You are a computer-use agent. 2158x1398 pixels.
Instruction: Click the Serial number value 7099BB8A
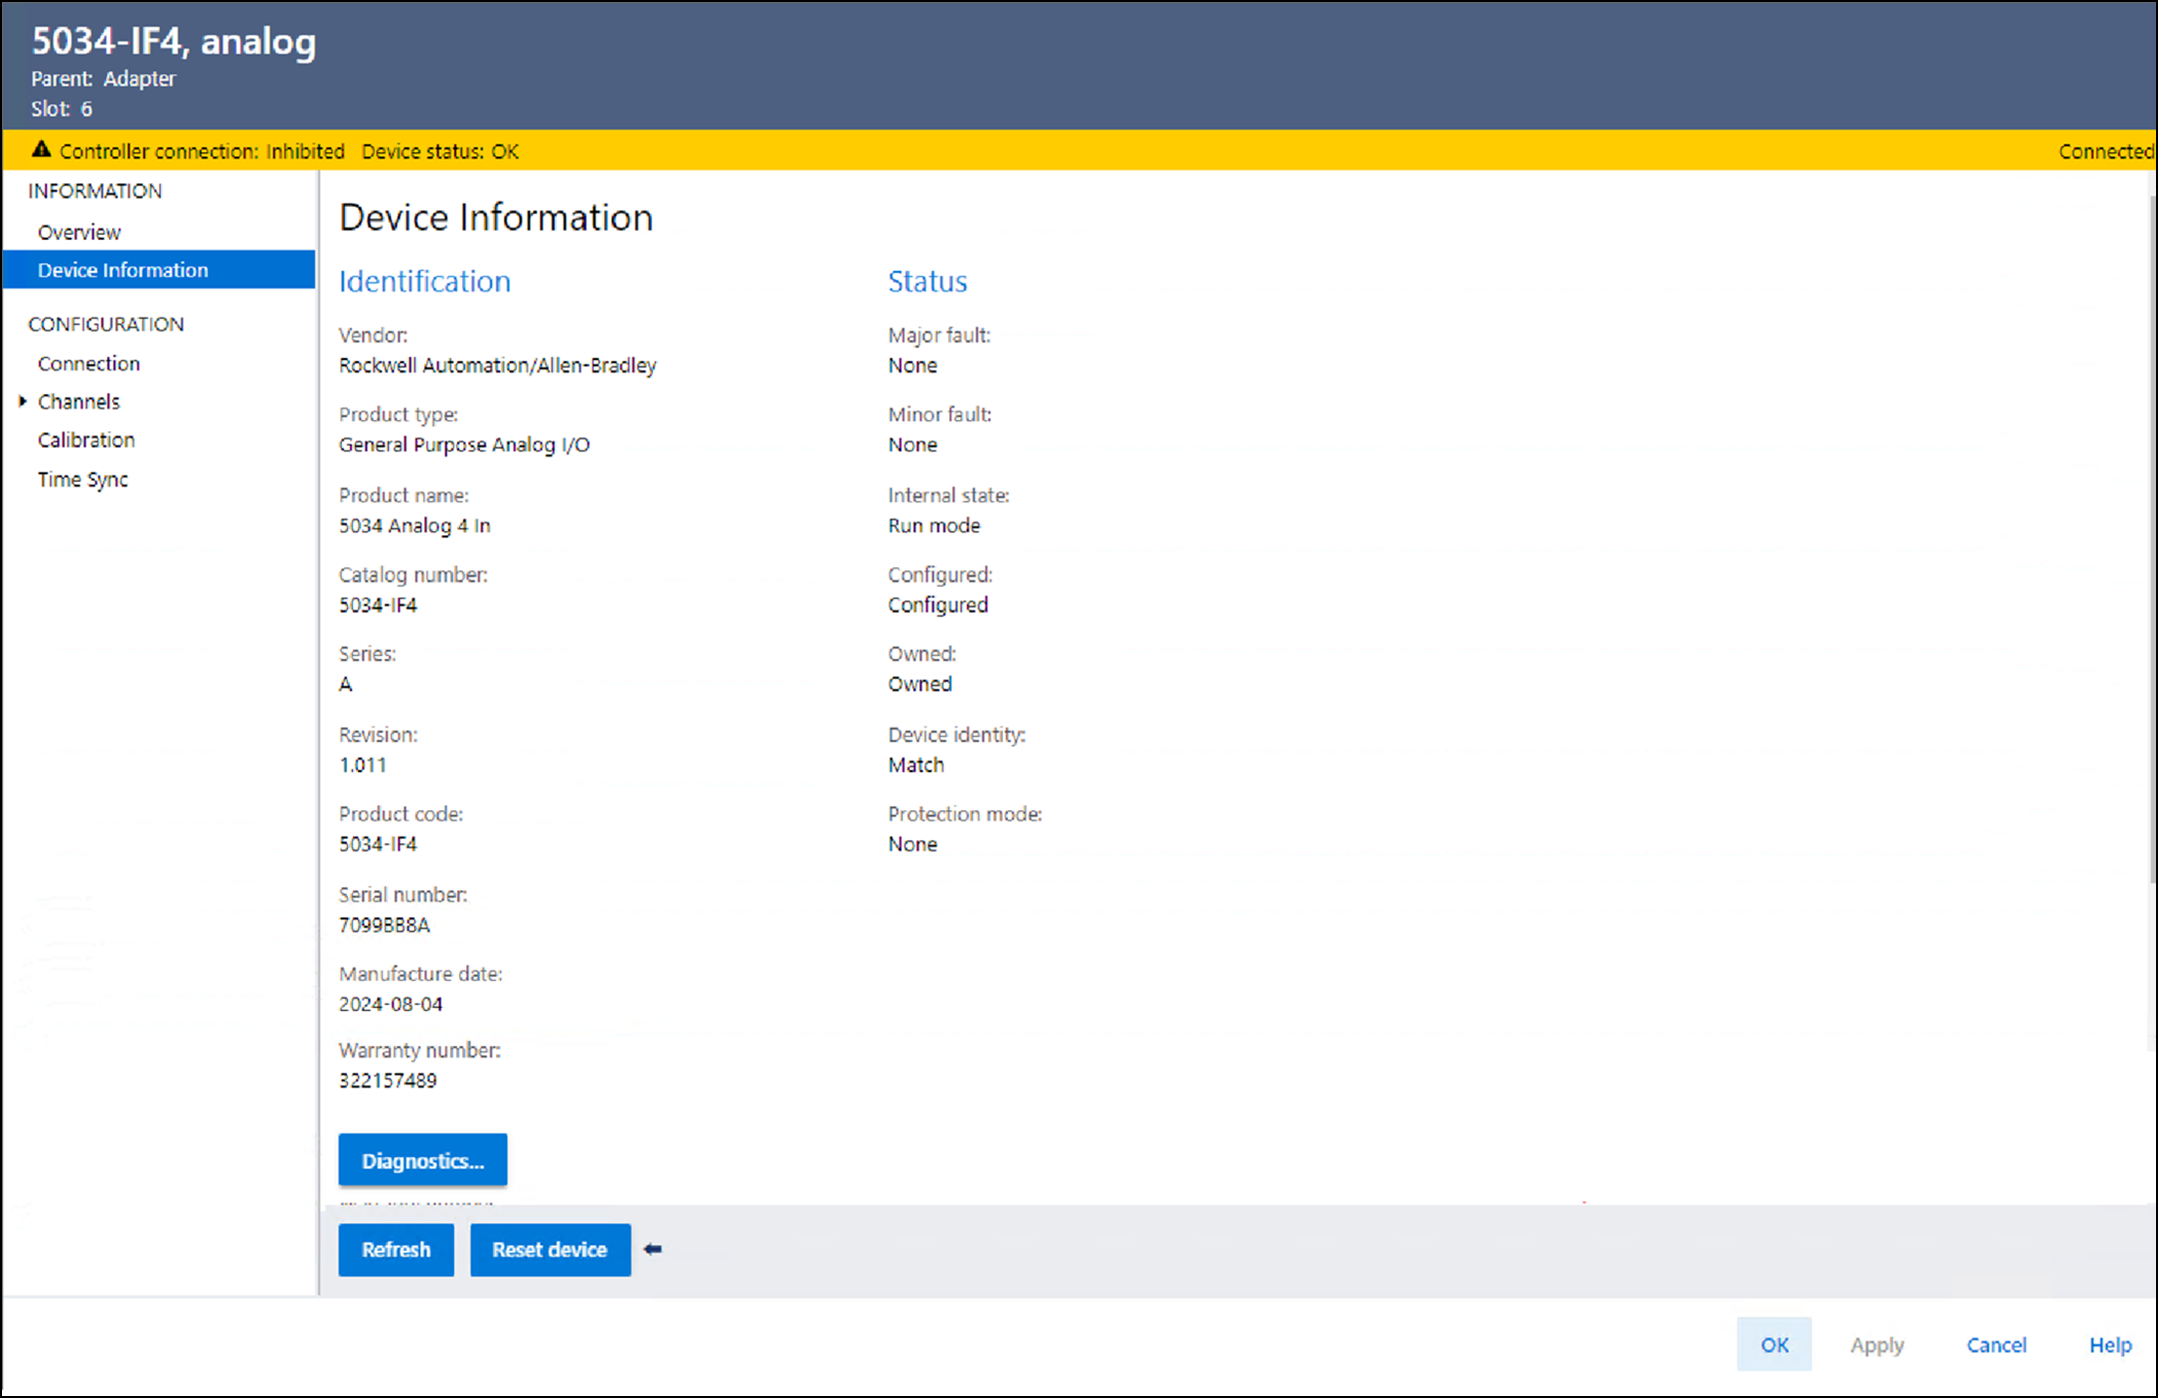(384, 925)
